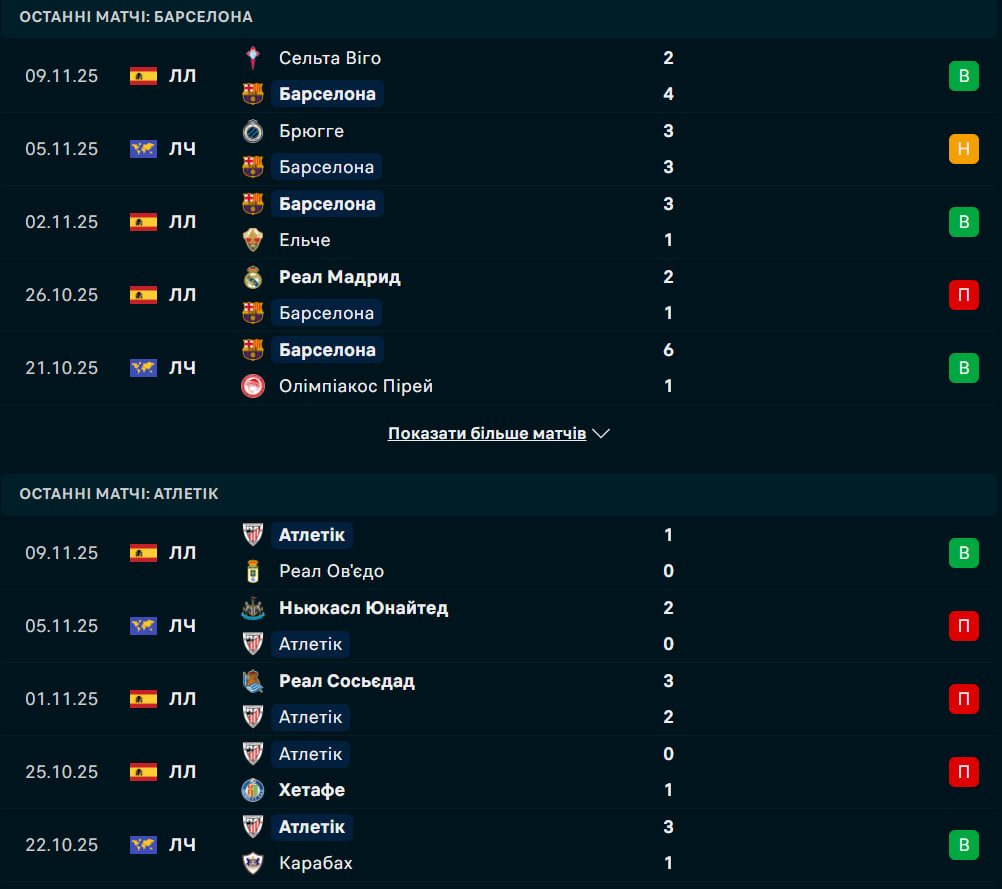Click the red loss badge for Real Madrid match

pos(963,295)
